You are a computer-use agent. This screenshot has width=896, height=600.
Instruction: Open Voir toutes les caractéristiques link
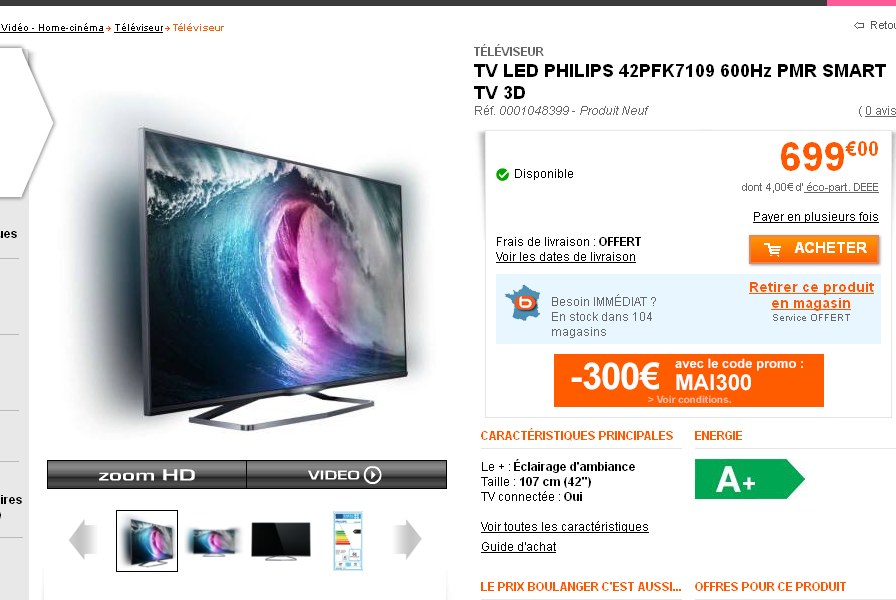[565, 527]
